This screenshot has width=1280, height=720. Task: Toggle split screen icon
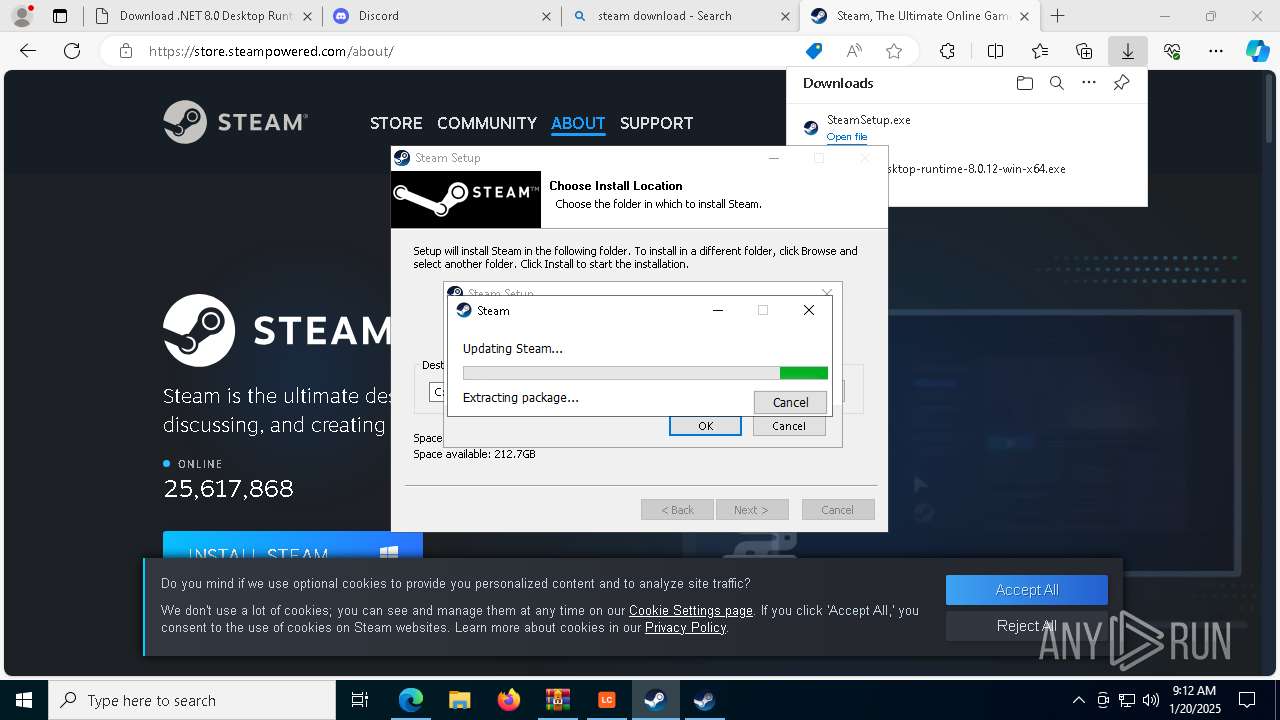[x=995, y=51]
